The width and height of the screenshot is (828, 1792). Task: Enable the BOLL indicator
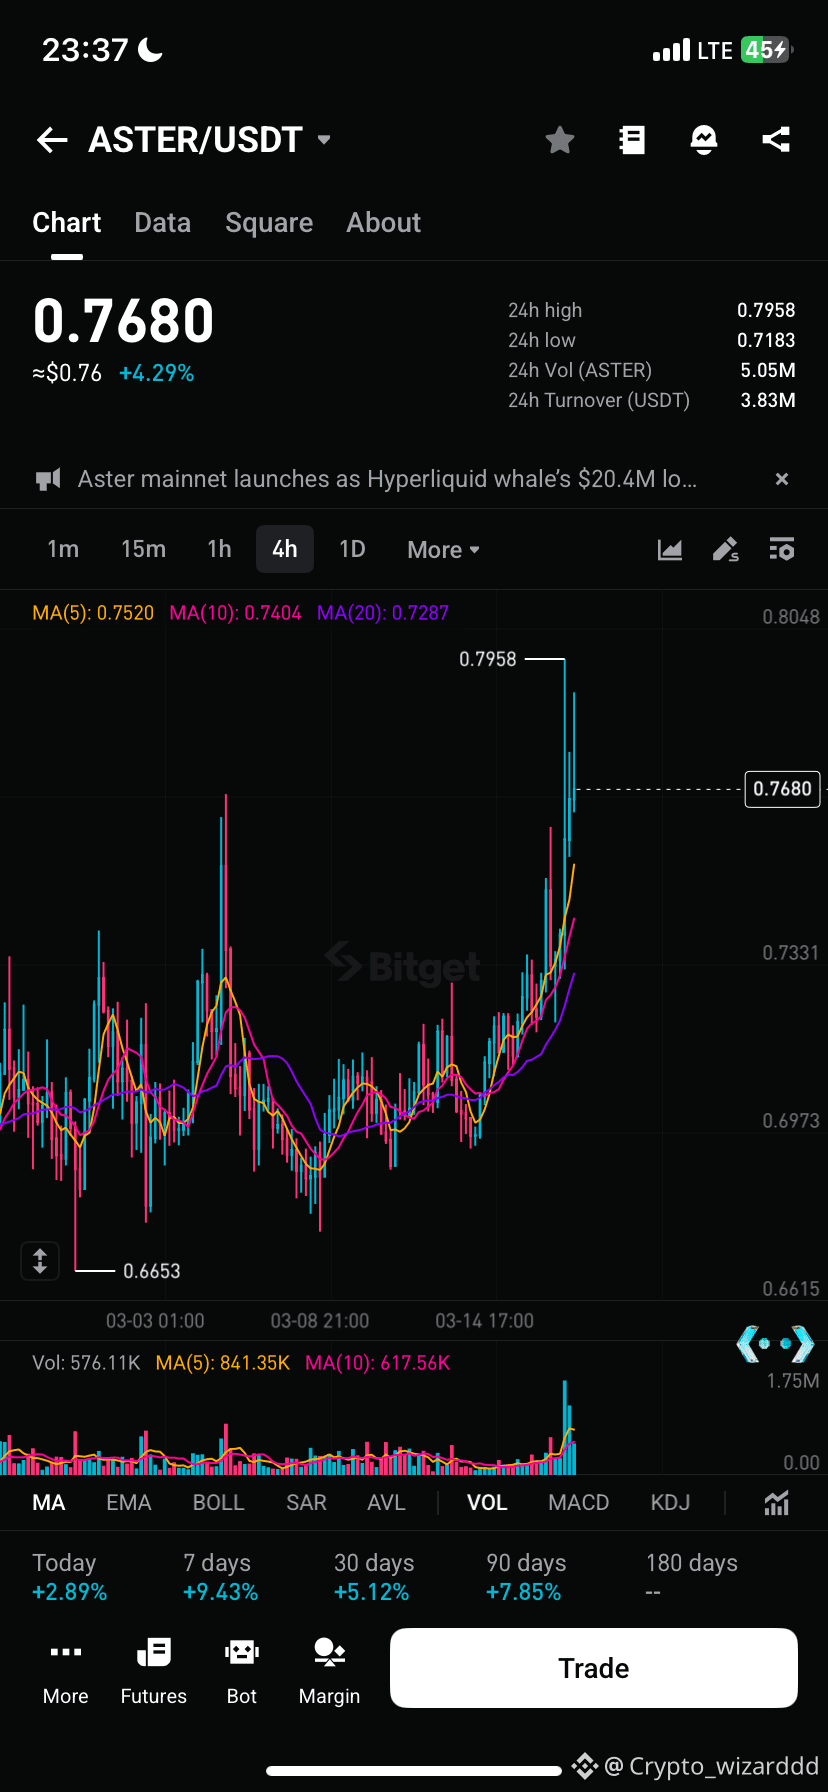[x=218, y=1503]
